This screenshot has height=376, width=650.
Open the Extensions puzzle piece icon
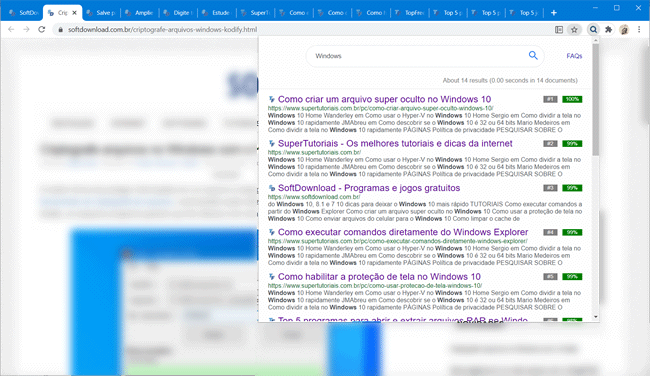click(x=609, y=29)
